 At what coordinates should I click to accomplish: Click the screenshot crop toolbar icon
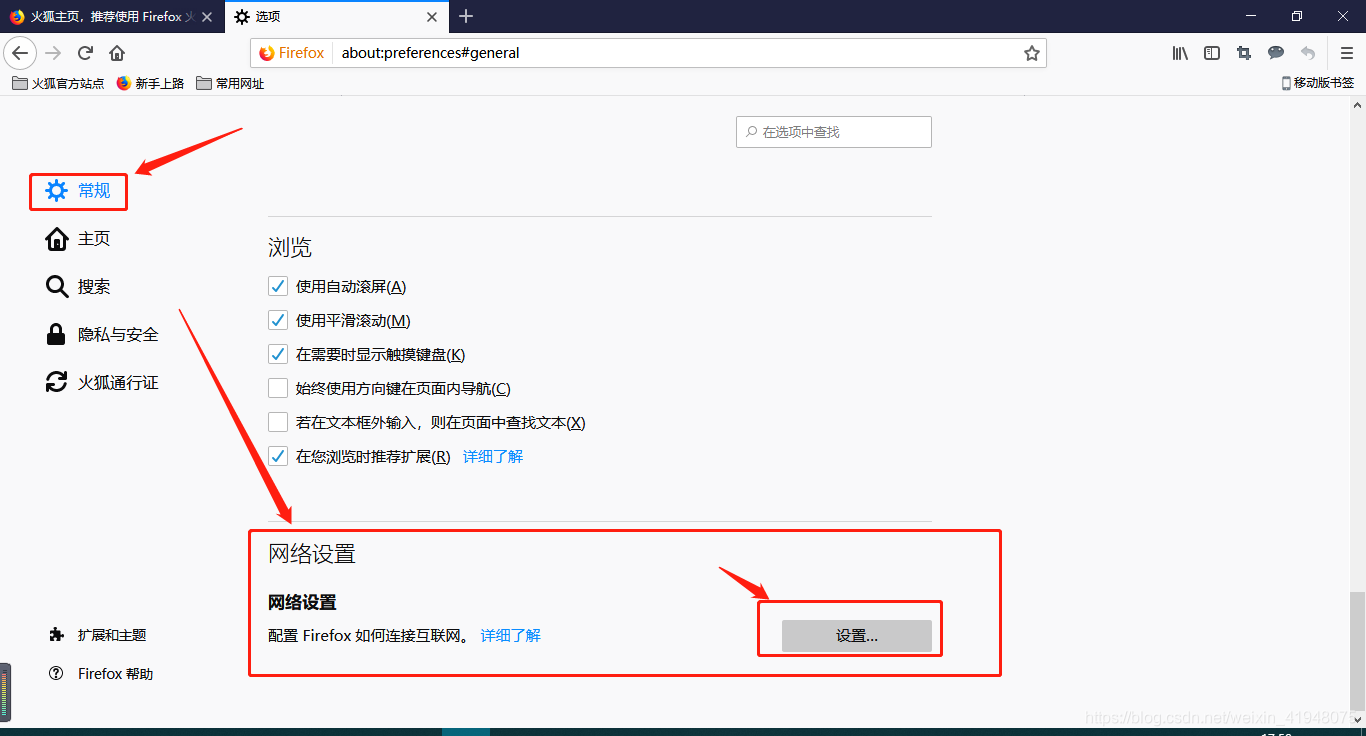click(1243, 52)
